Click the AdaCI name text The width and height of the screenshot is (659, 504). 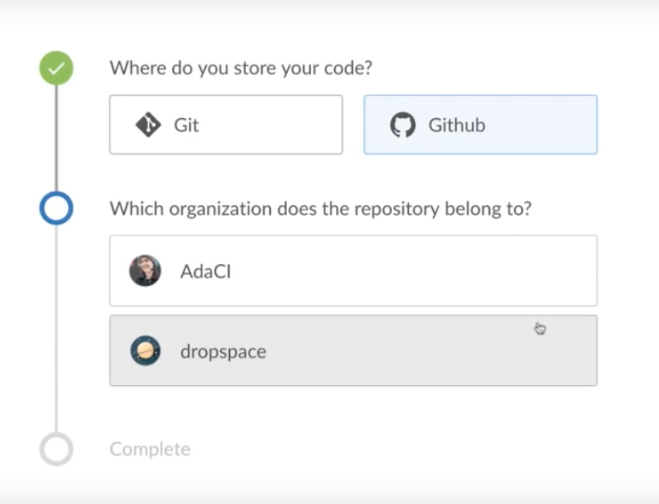pos(206,272)
